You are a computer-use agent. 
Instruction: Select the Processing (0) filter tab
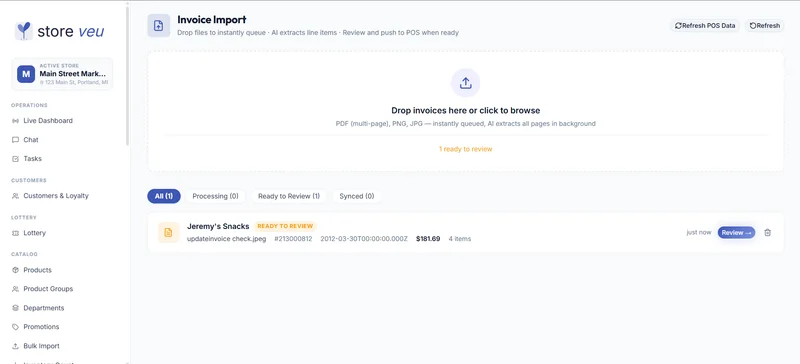215,196
